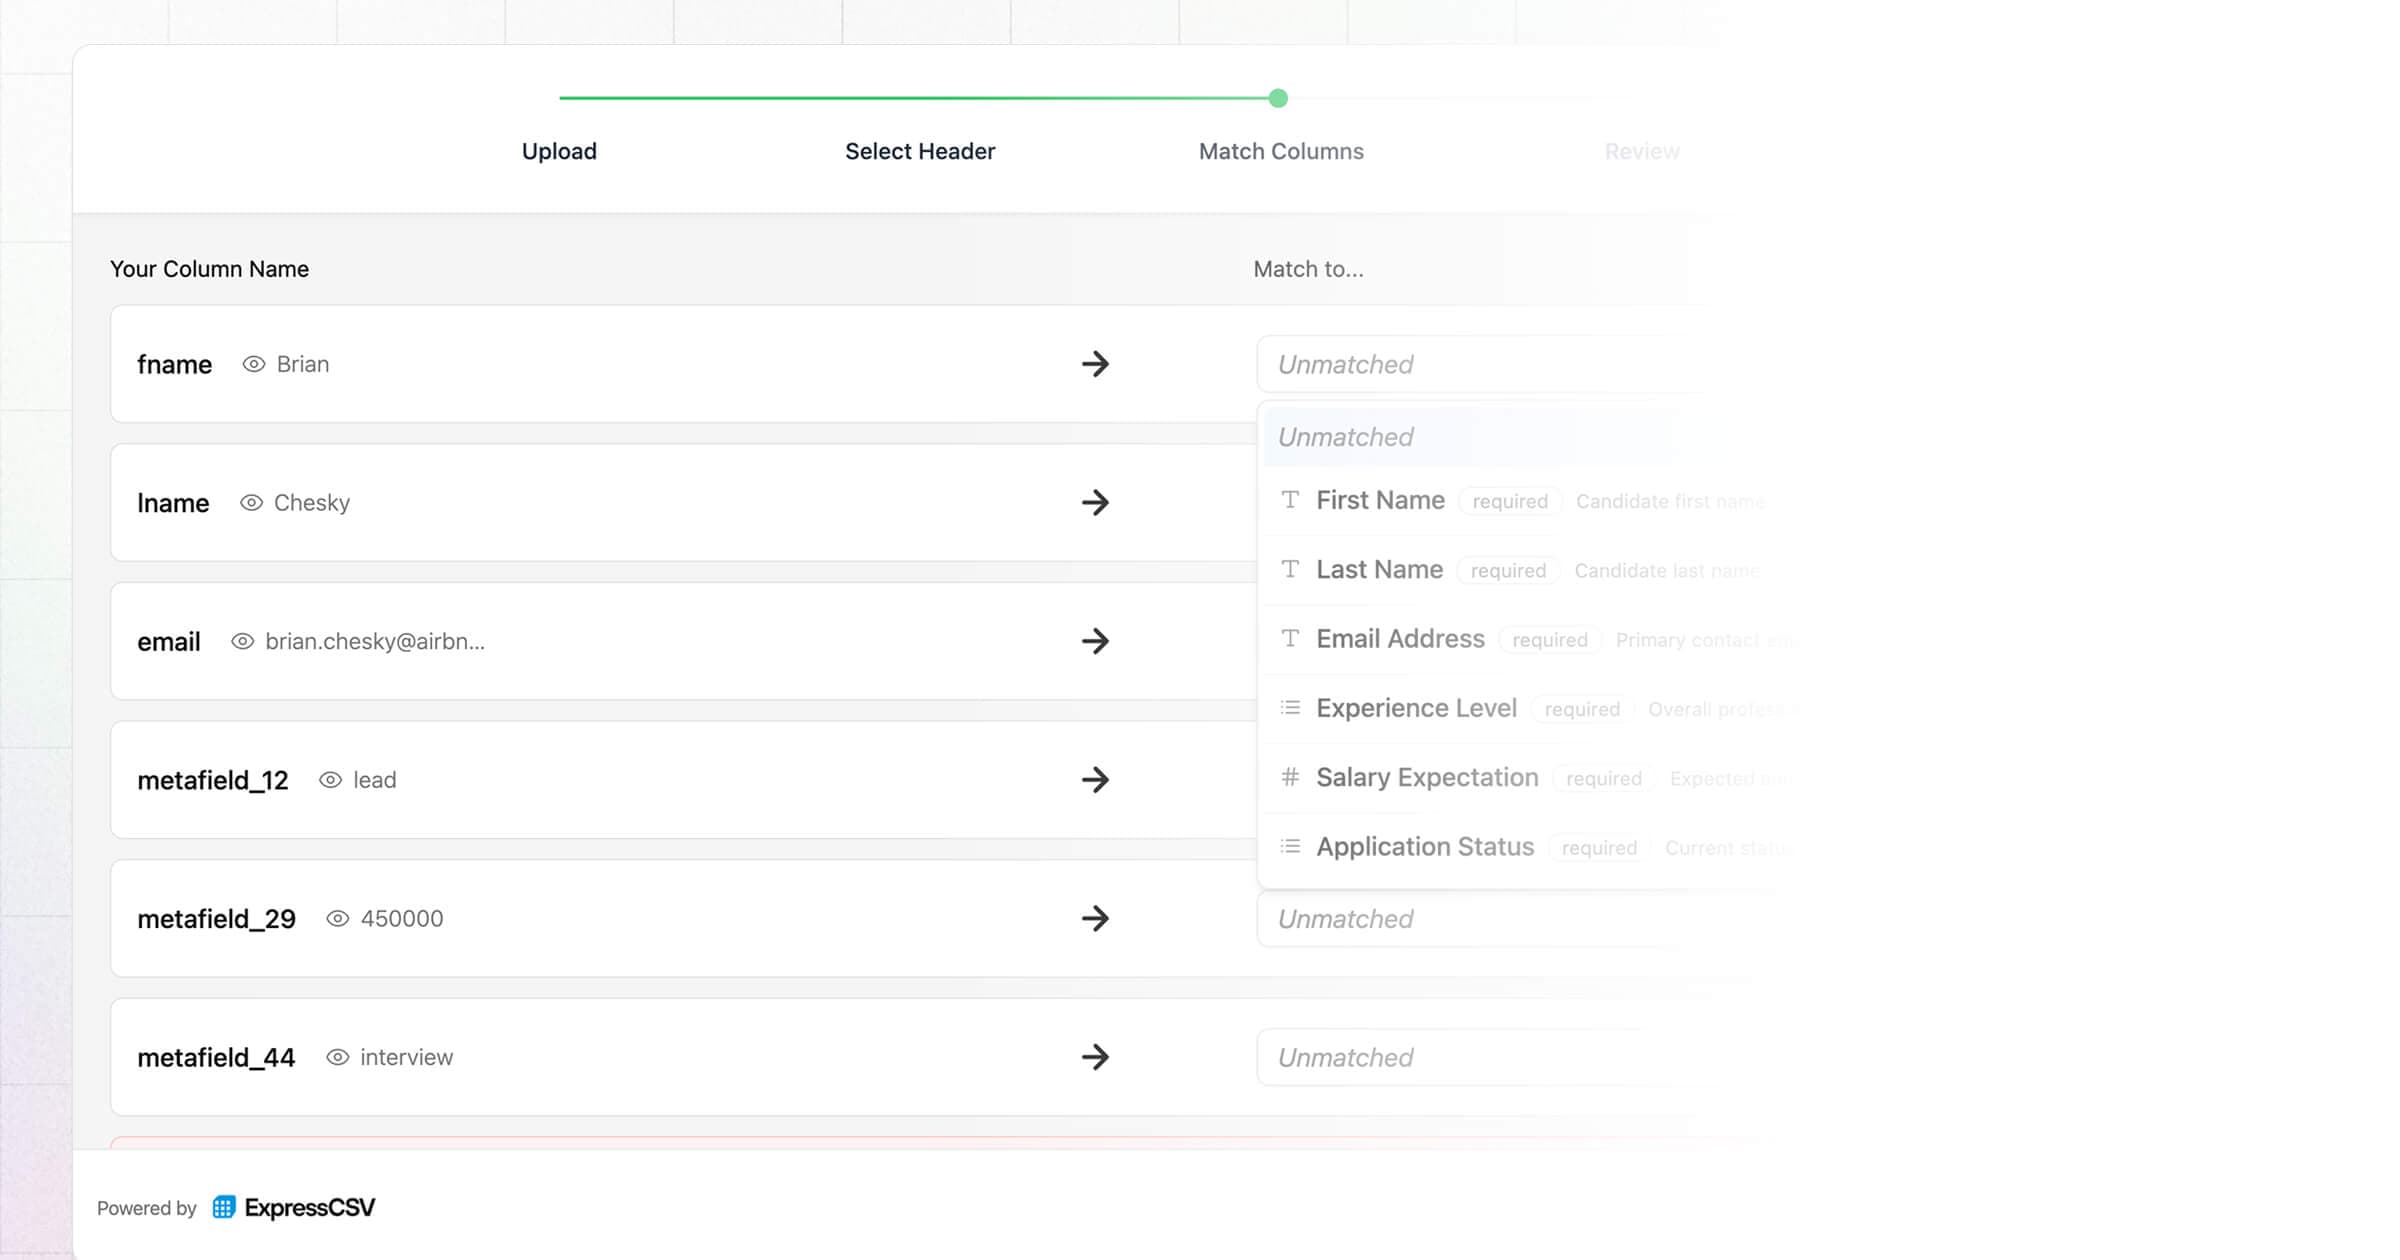Open the Unmatched dropdown for lname

(x=1450, y=503)
